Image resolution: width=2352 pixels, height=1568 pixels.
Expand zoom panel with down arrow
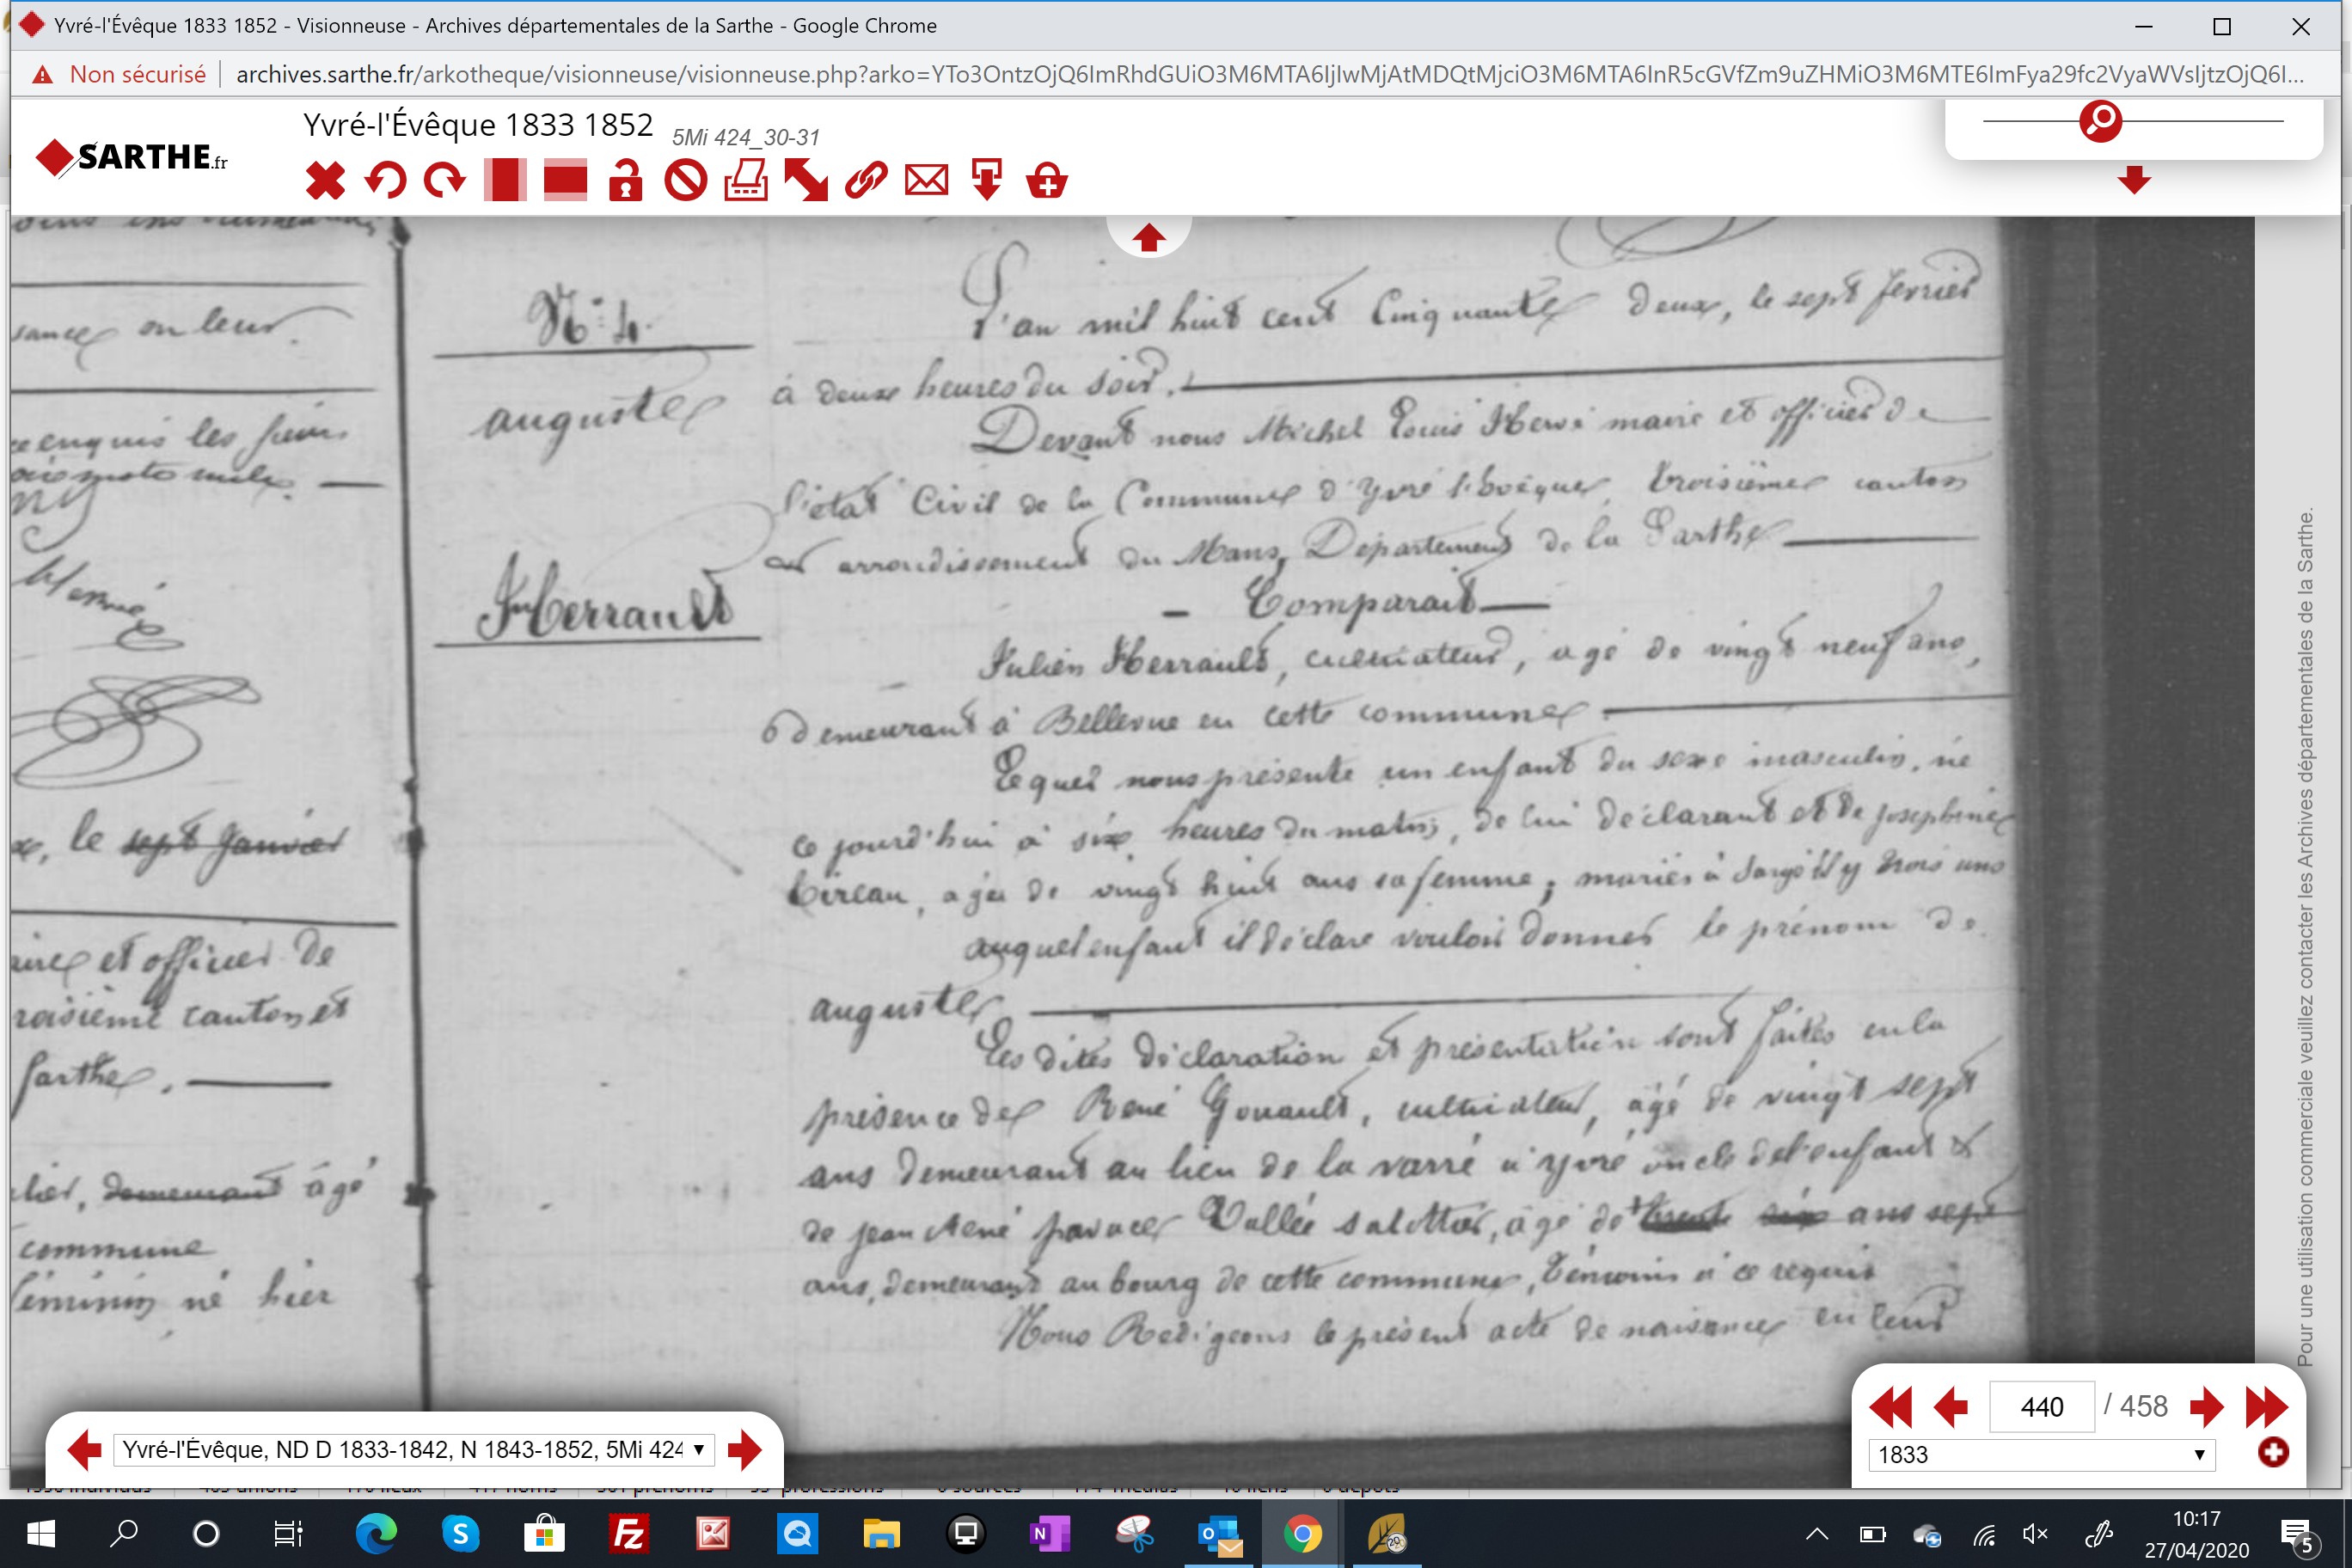(2134, 180)
